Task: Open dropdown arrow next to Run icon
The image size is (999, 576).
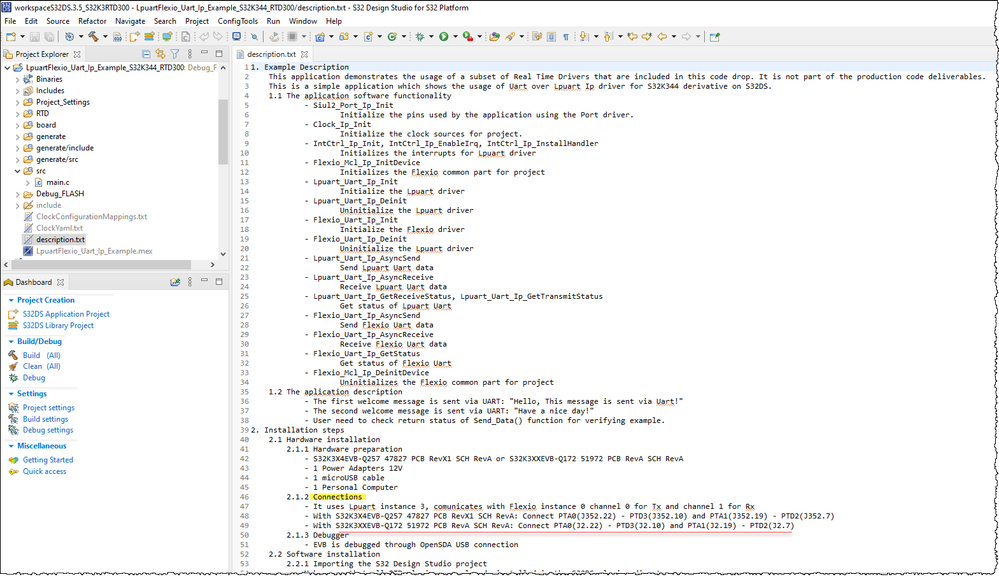Action: click(x=456, y=37)
